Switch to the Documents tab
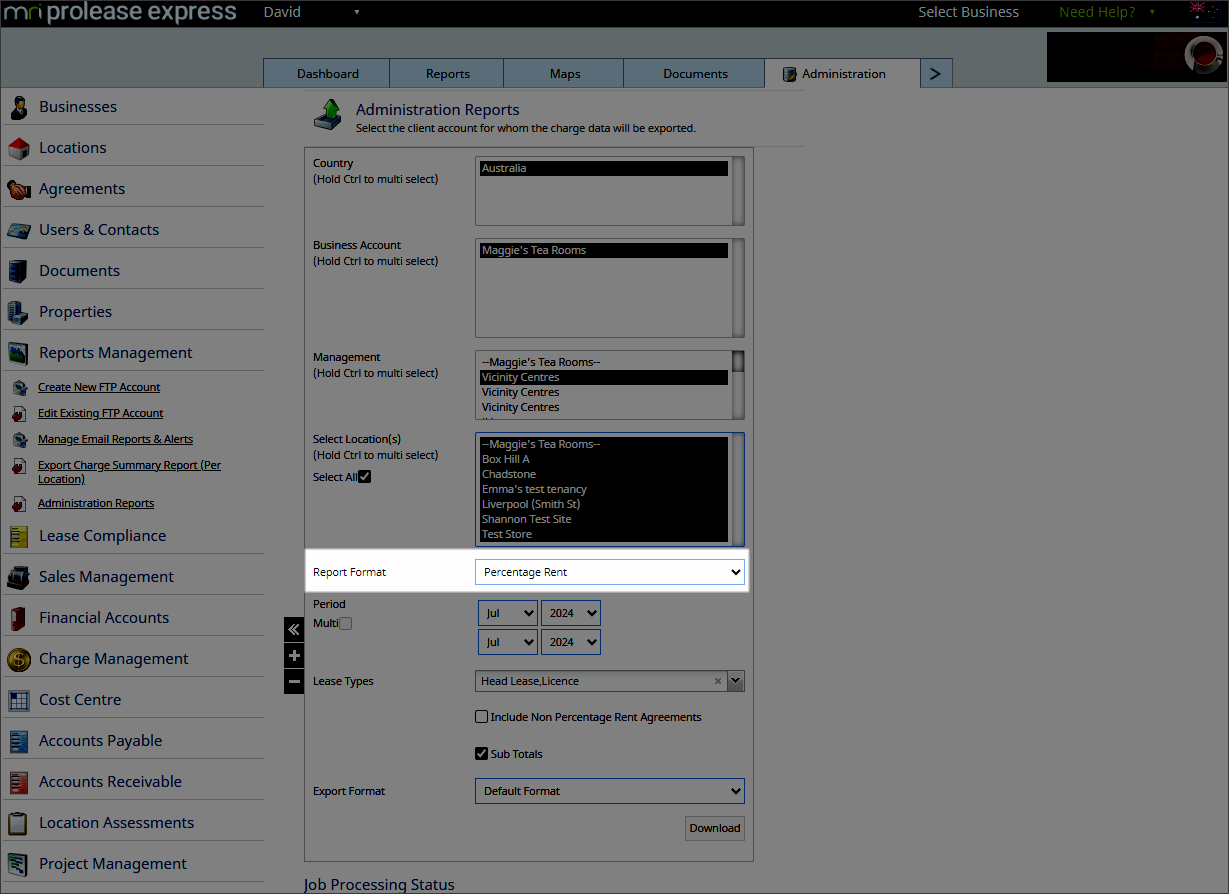1229x894 pixels. click(695, 74)
